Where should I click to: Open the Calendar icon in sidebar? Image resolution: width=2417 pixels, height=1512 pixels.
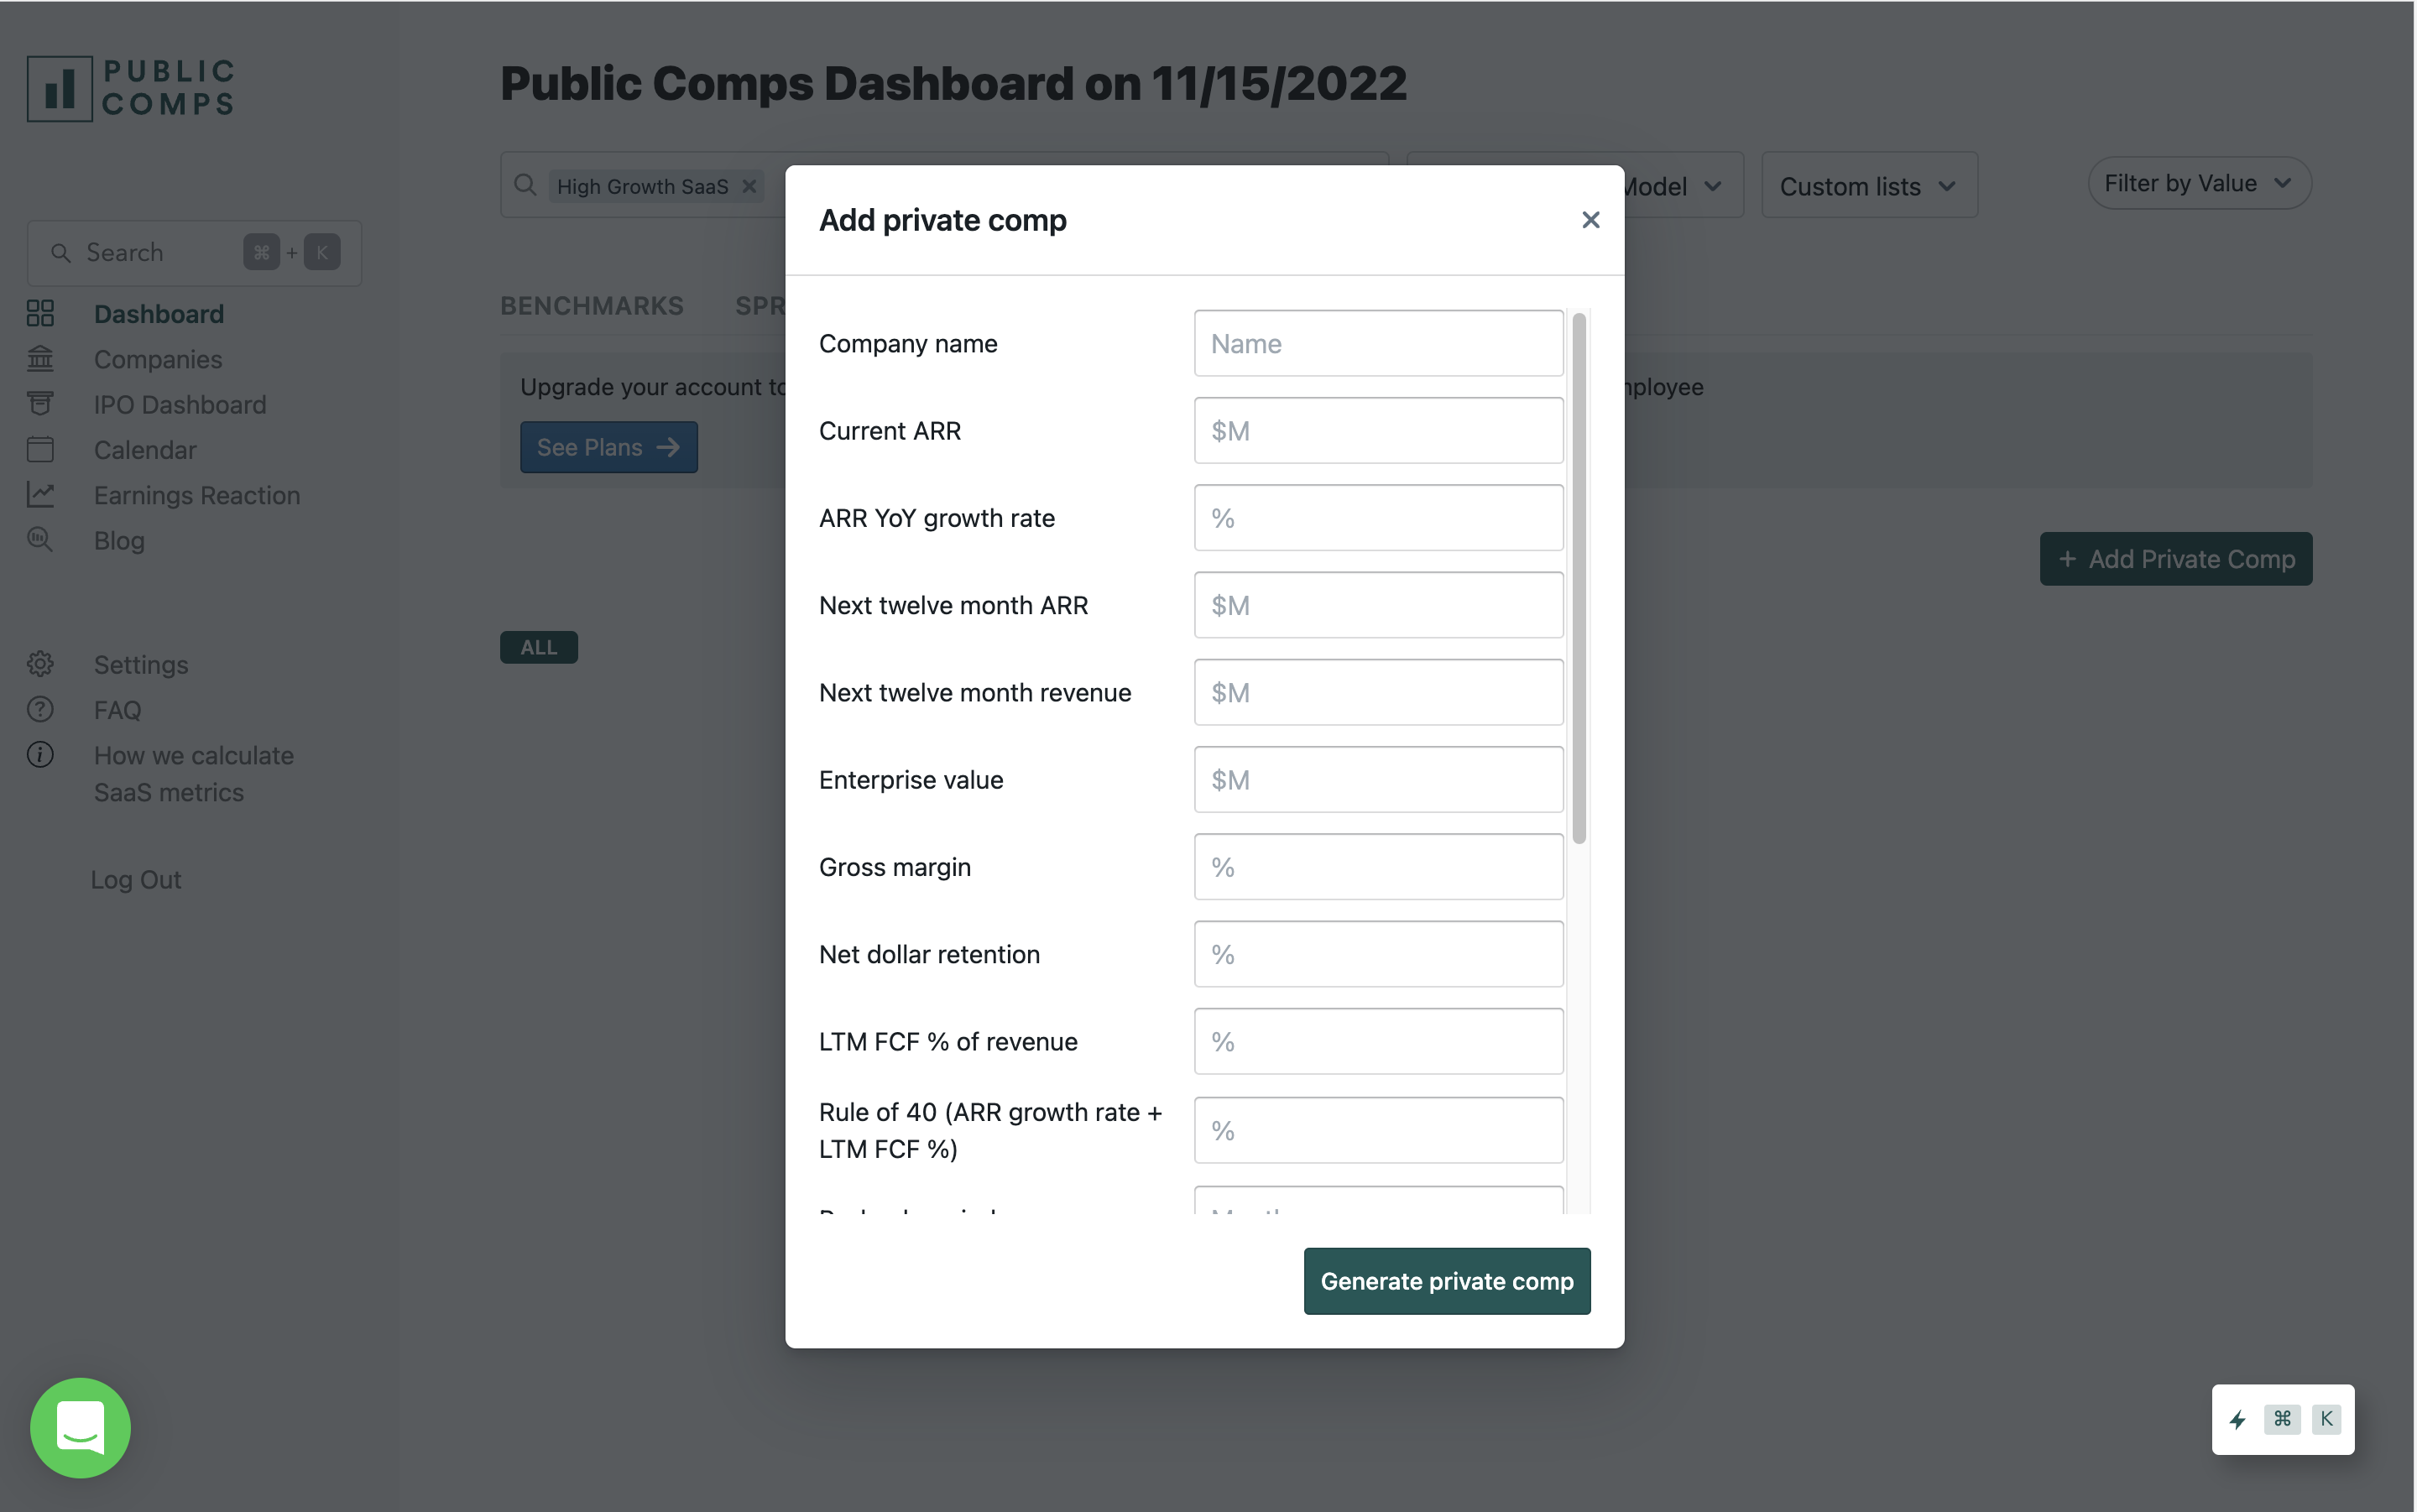(x=40, y=449)
